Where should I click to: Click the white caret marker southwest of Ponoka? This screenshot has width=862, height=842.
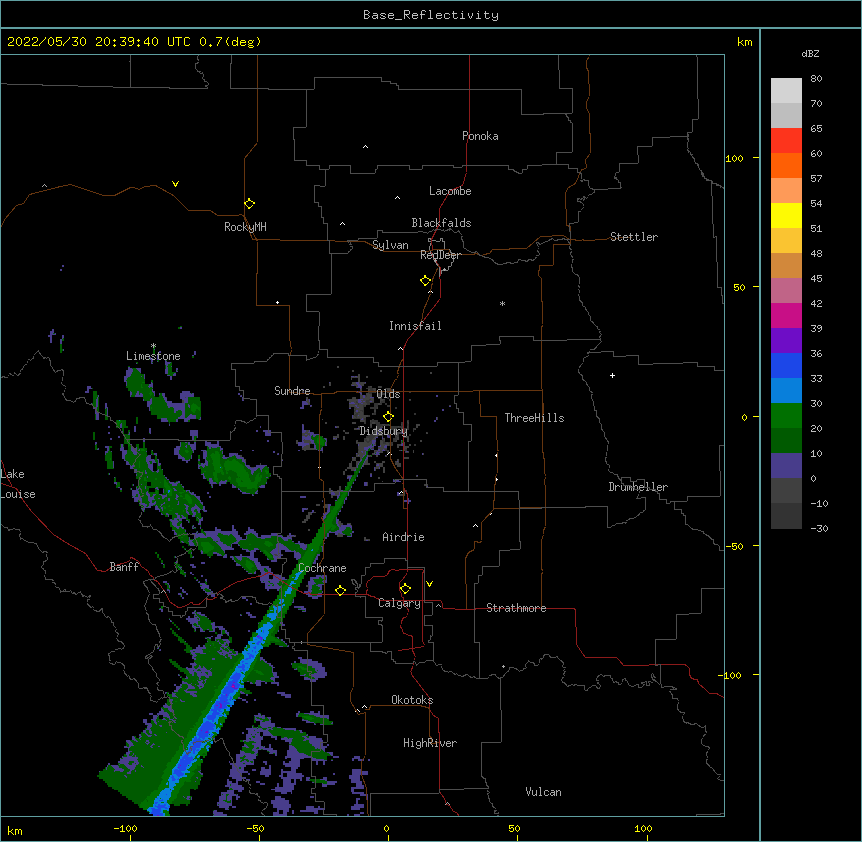365,147
